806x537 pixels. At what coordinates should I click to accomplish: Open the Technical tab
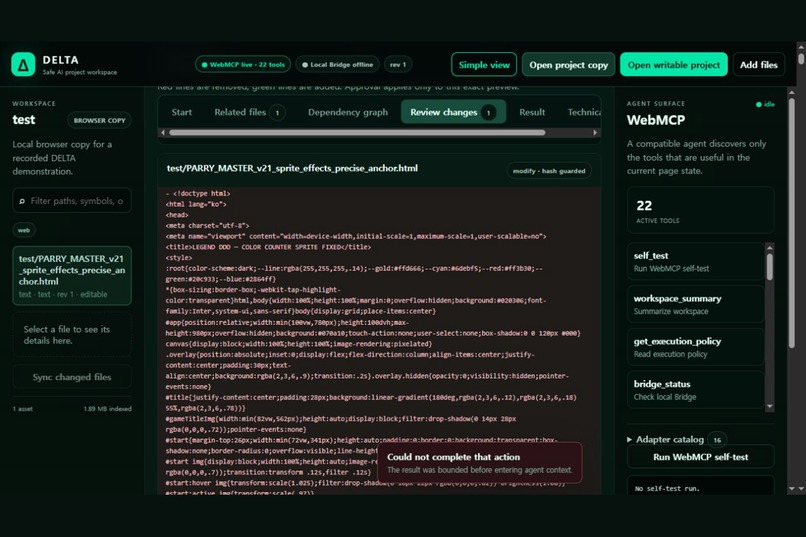[x=584, y=112]
